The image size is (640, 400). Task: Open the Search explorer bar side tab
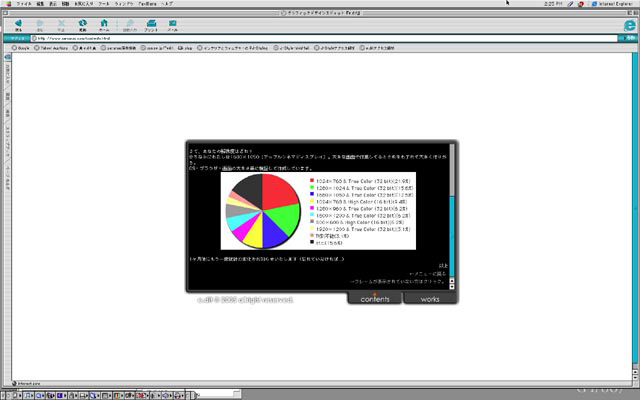[7, 114]
